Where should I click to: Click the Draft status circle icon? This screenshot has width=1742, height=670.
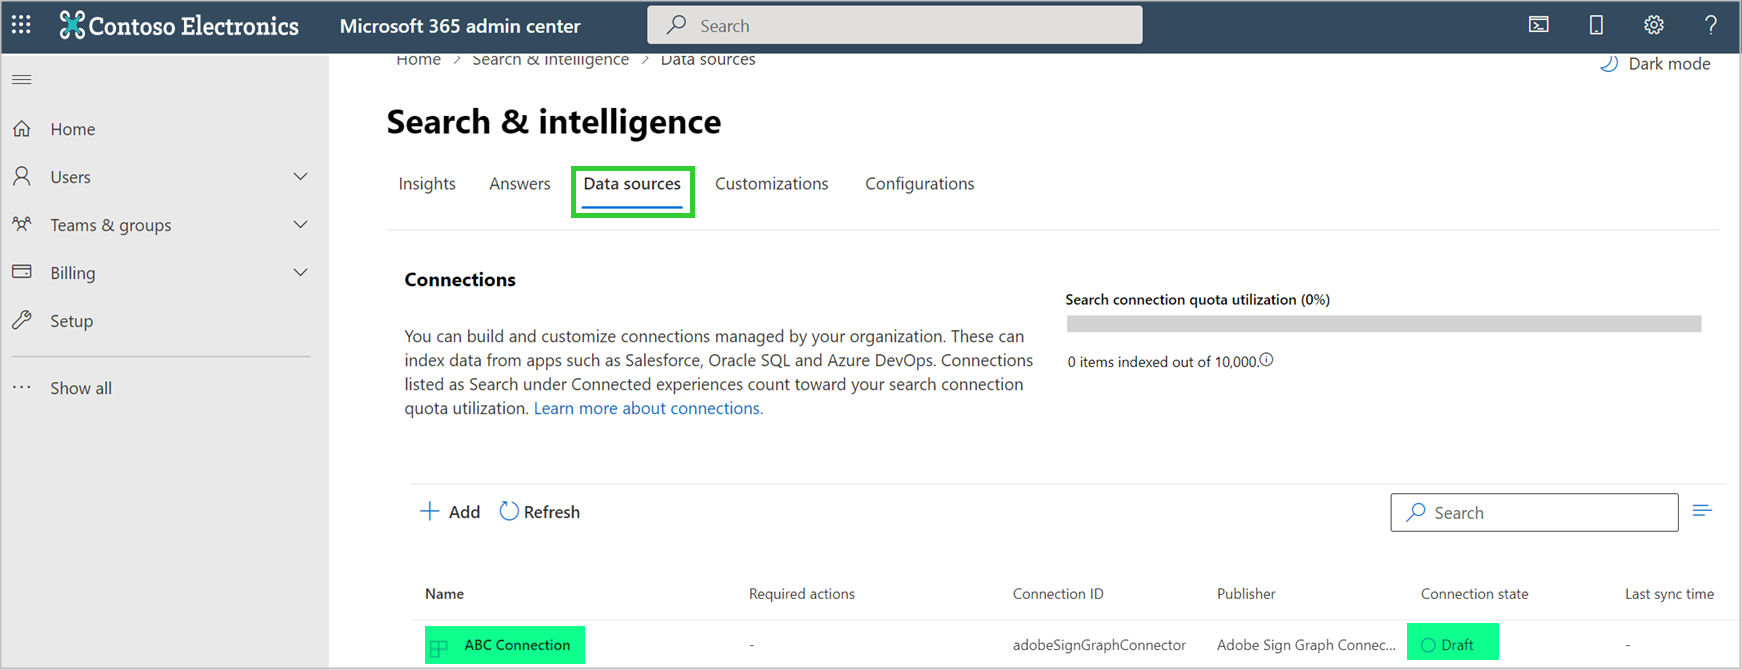tap(1428, 645)
